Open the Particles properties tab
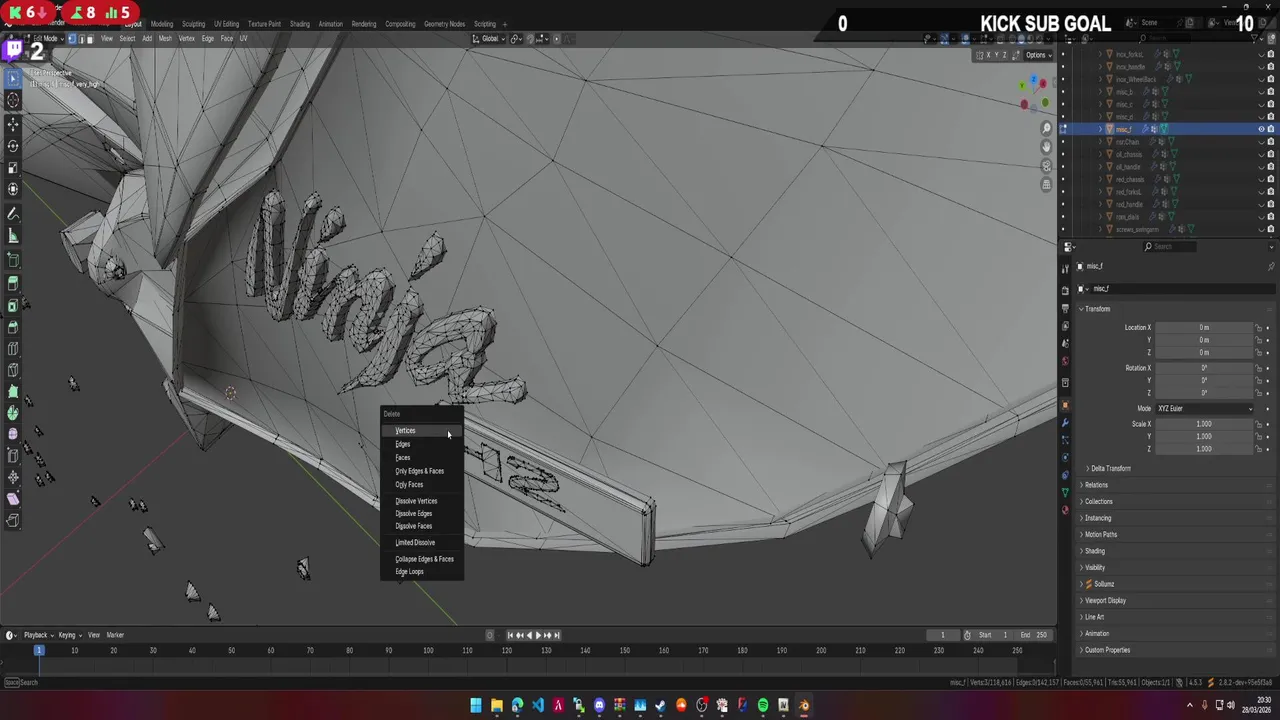The height and width of the screenshot is (720, 1280). tap(1065, 440)
